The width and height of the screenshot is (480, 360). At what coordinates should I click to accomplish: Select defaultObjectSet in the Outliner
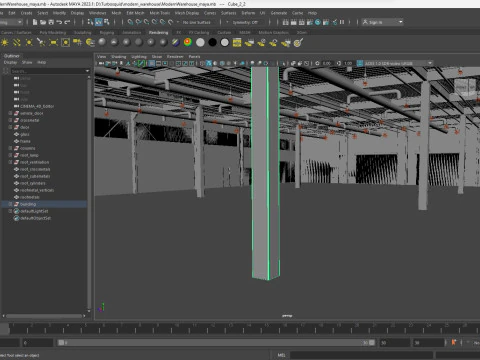[x=35, y=218]
